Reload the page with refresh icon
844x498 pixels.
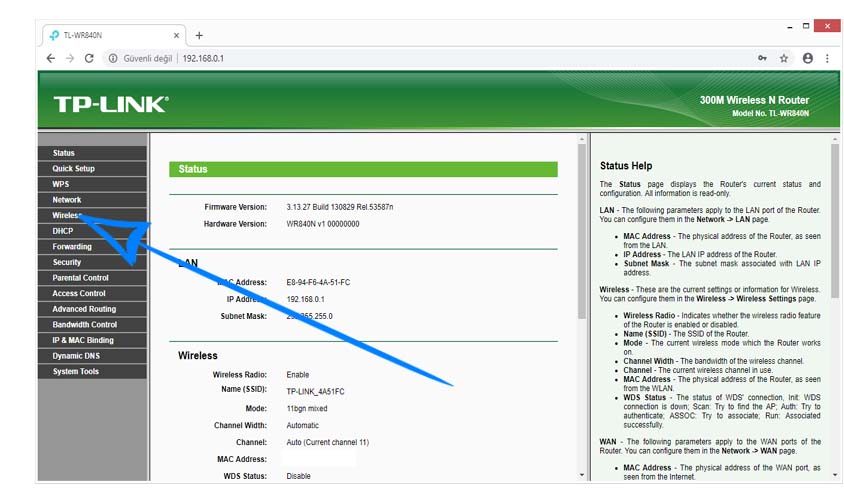(x=89, y=58)
